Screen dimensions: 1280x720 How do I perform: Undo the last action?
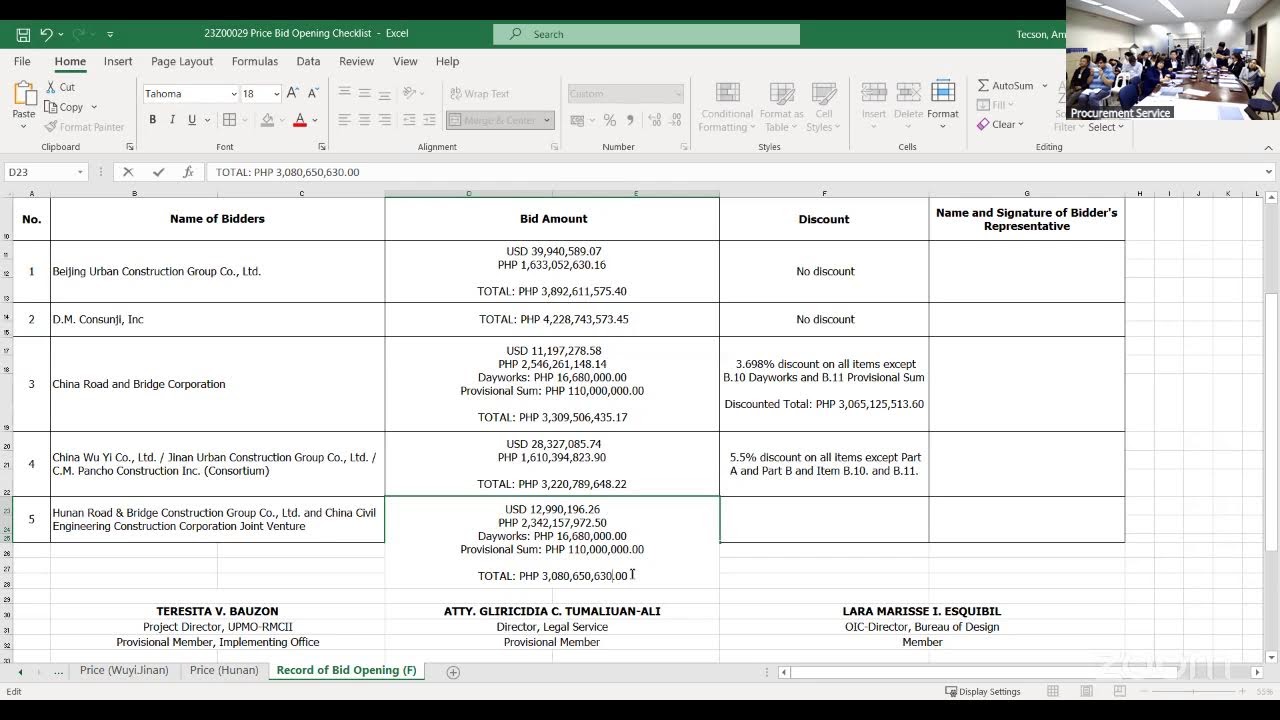(x=46, y=34)
